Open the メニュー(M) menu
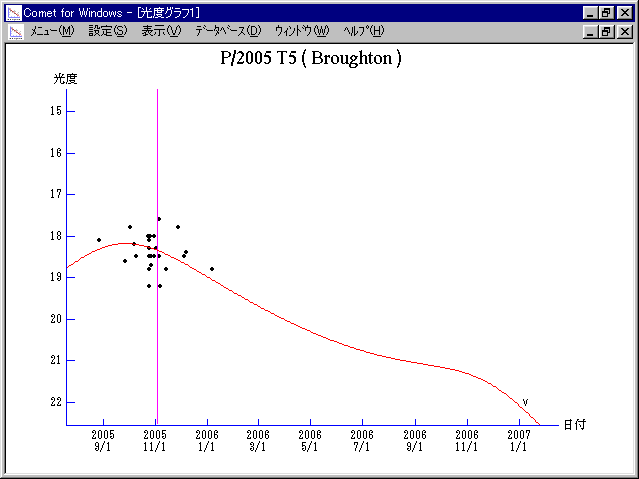The image size is (639, 479). click(52, 31)
